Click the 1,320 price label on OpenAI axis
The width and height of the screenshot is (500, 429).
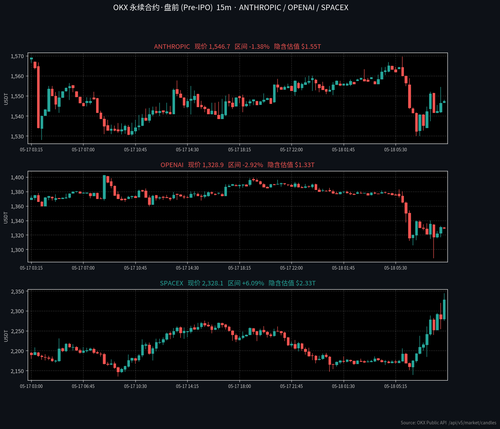click(x=17, y=235)
